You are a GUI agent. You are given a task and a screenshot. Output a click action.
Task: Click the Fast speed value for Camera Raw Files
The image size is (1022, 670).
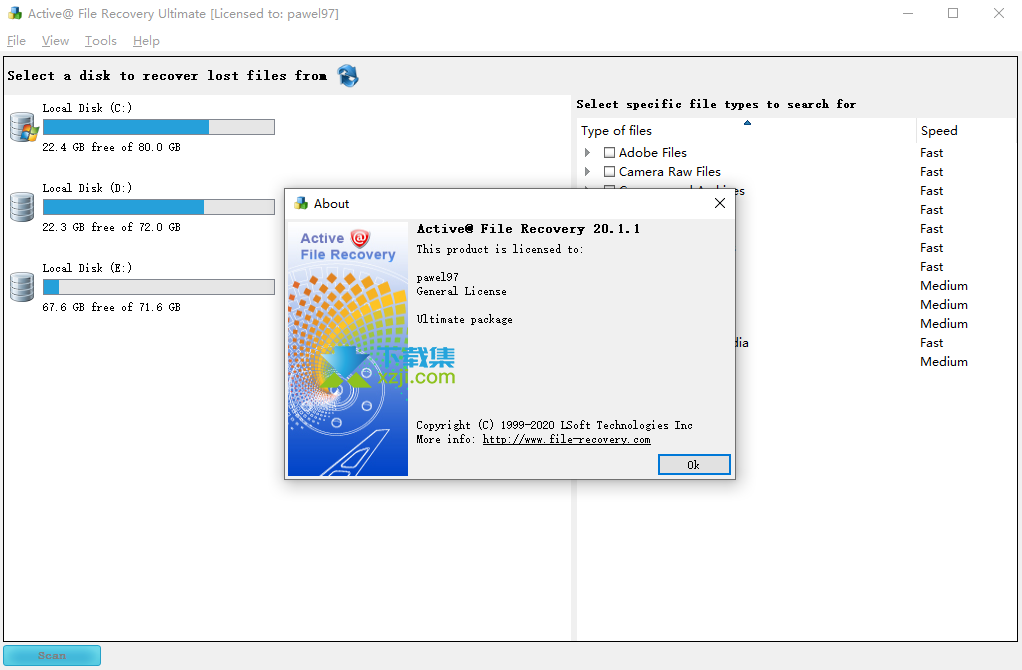coord(931,171)
